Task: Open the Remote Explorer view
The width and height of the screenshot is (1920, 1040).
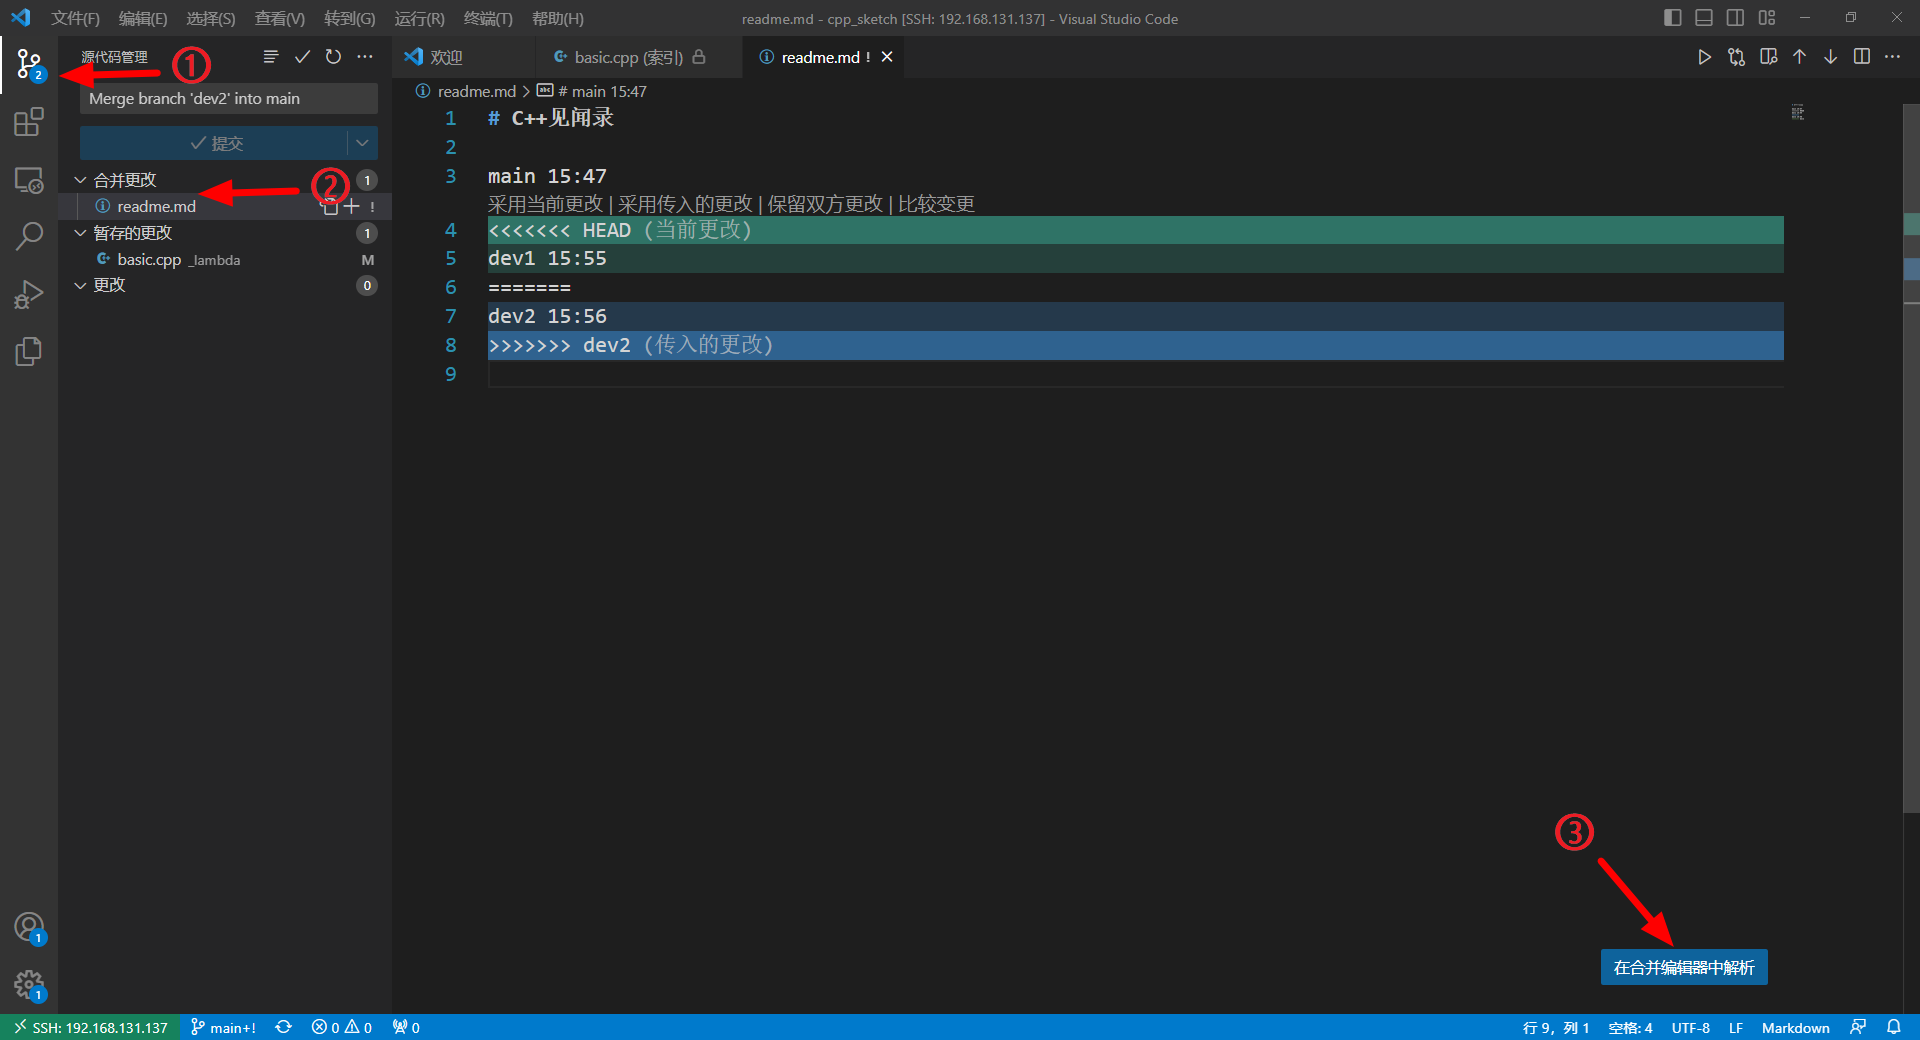Action: [29, 180]
